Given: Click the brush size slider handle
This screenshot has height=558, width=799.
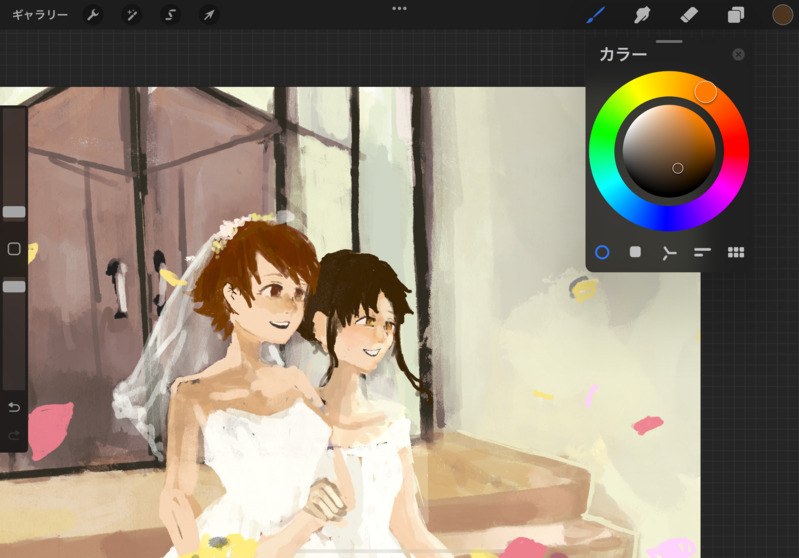Looking at the screenshot, I should tap(14, 212).
